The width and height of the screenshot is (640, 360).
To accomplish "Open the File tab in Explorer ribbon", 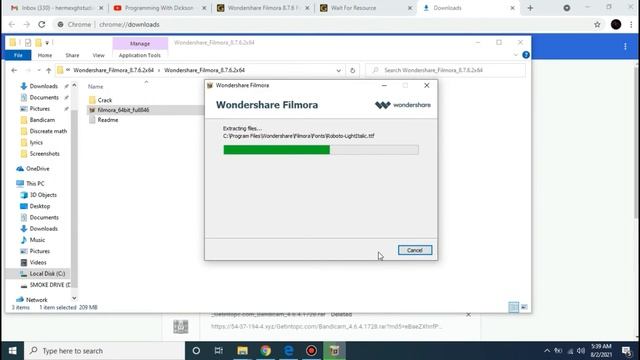I will [18, 55].
